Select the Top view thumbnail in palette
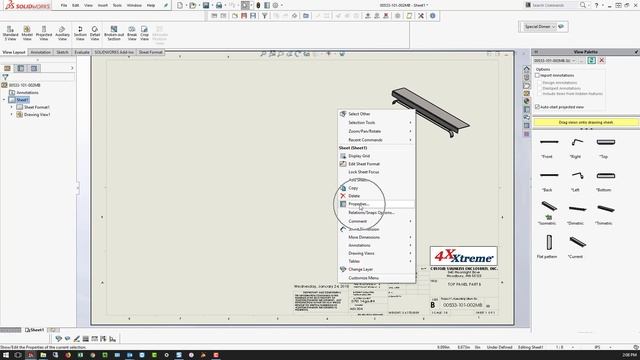The image size is (640, 360). click(605, 142)
